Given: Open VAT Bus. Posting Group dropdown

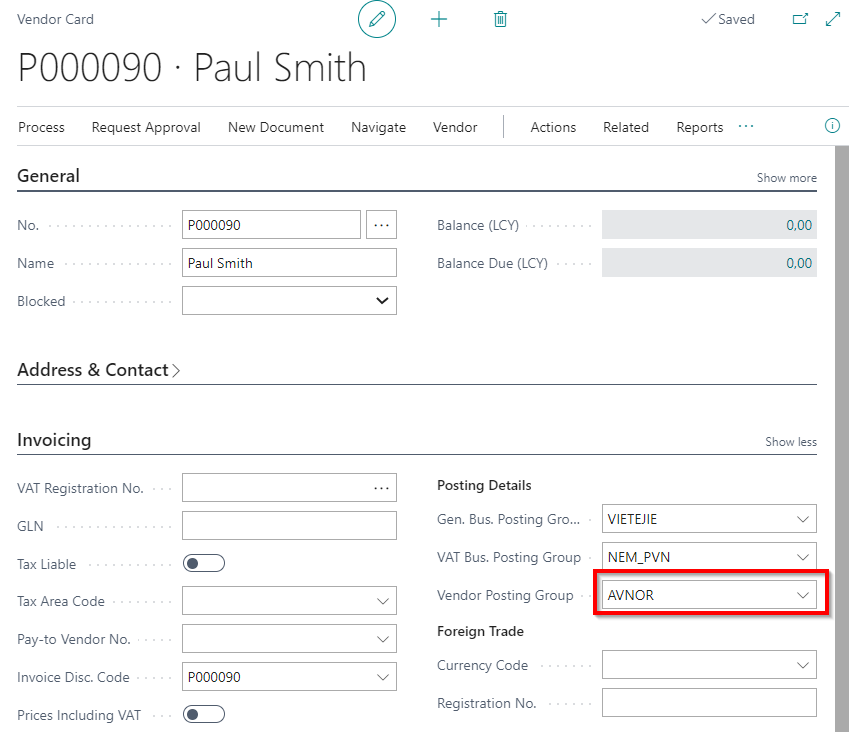Looking at the screenshot, I should pos(803,557).
